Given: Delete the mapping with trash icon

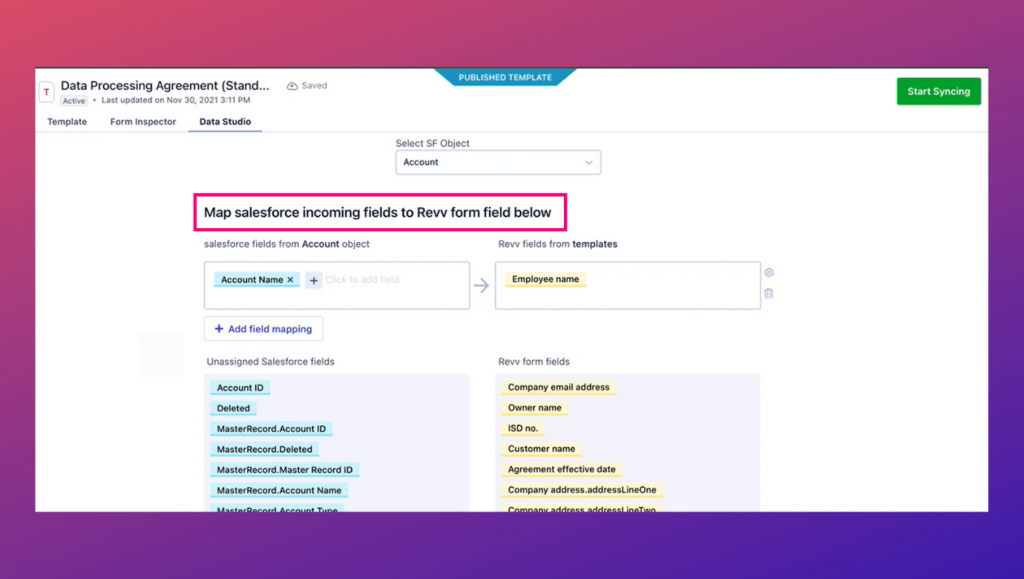Looking at the screenshot, I should pyautogui.click(x=769, y=293).
